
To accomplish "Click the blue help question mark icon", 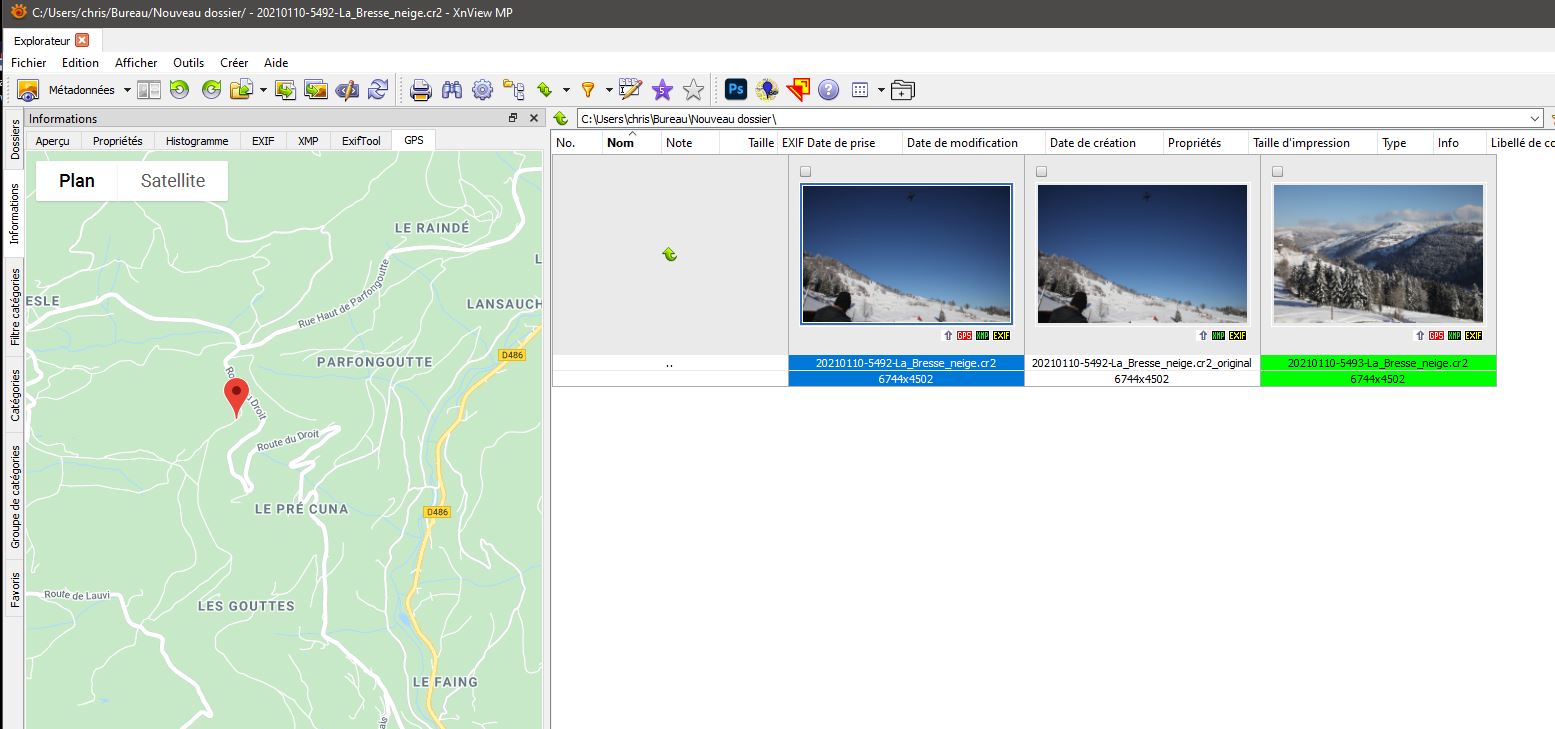I will pos(828,90).
